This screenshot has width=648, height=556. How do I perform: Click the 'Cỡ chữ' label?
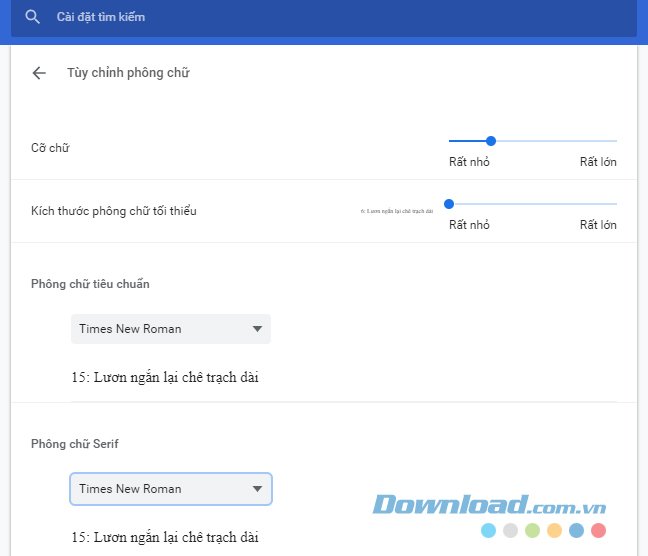tap(50, 148)
